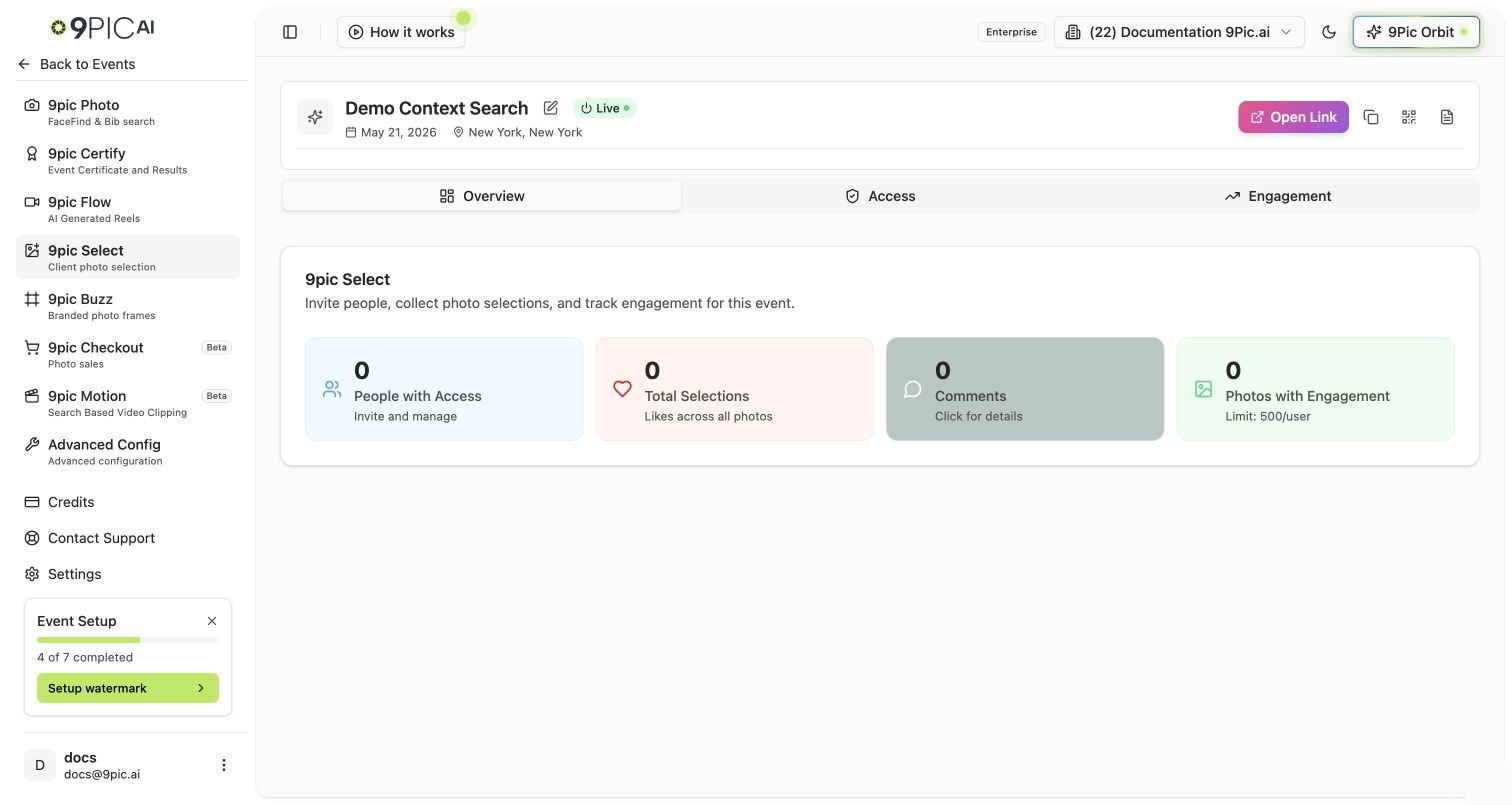Open 9pic Certify in sidebar
This screenshot has width=1512, height=805.
128,160
